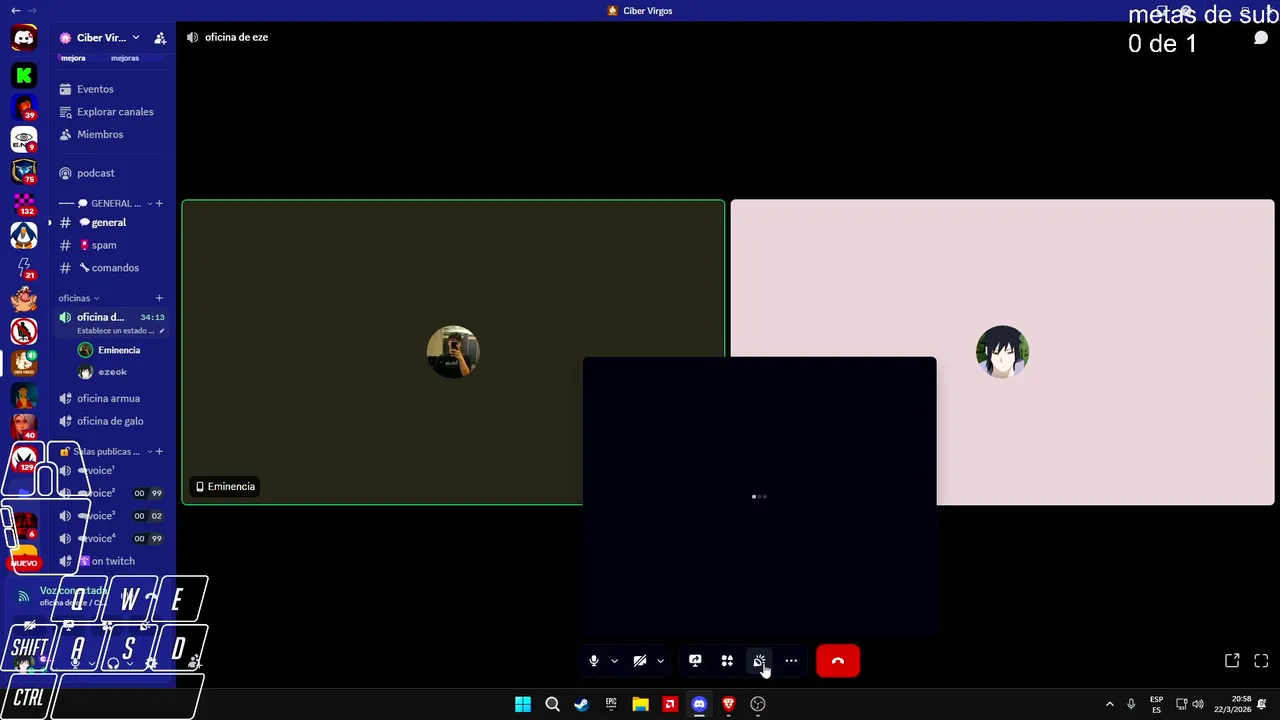Viewport: 1280px width, 720px height.
Task: Show hidden system tray icons
Action: [x=1109, y=704]
